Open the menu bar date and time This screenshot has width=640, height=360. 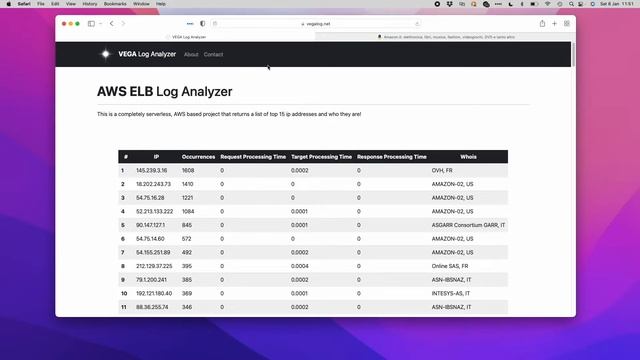click(616, 4)
